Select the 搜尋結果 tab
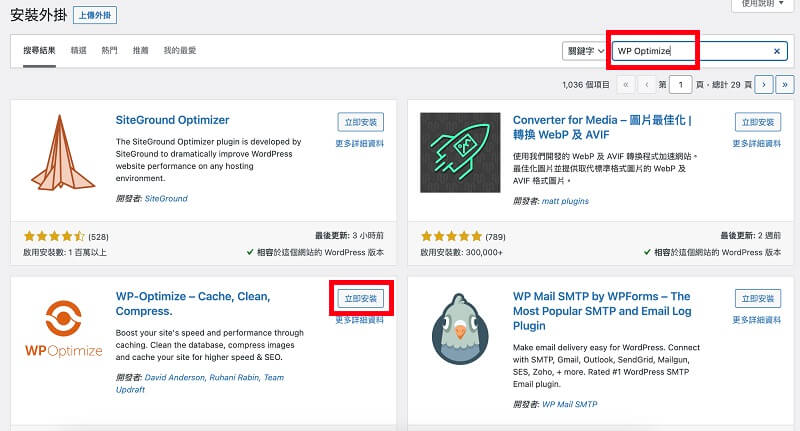Image resolution: width=800 pixels, height=431 pixels. [39, 50]
